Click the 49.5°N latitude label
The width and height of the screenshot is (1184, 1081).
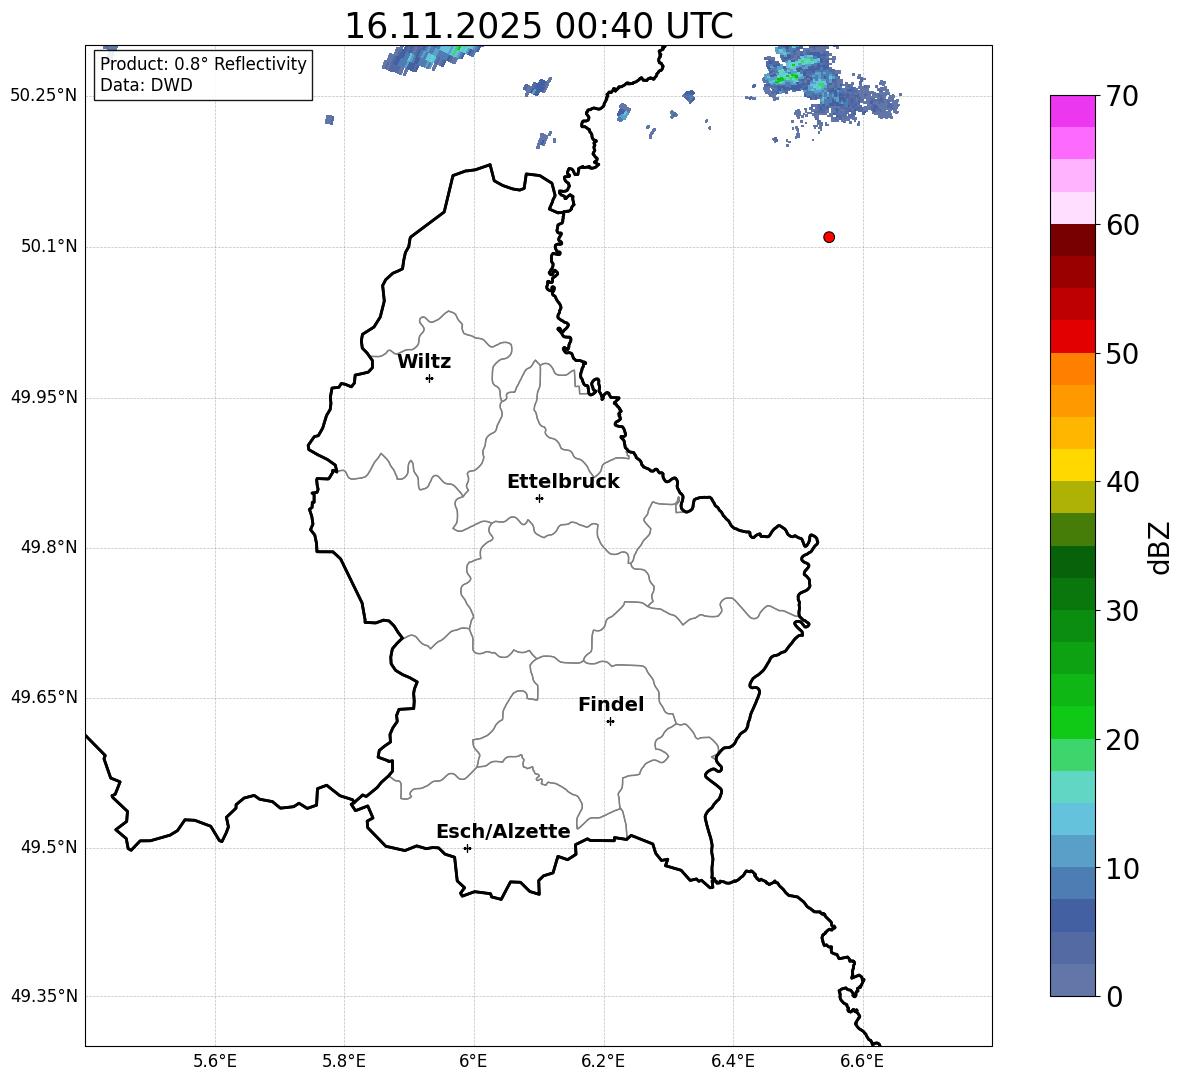[49, 847]
